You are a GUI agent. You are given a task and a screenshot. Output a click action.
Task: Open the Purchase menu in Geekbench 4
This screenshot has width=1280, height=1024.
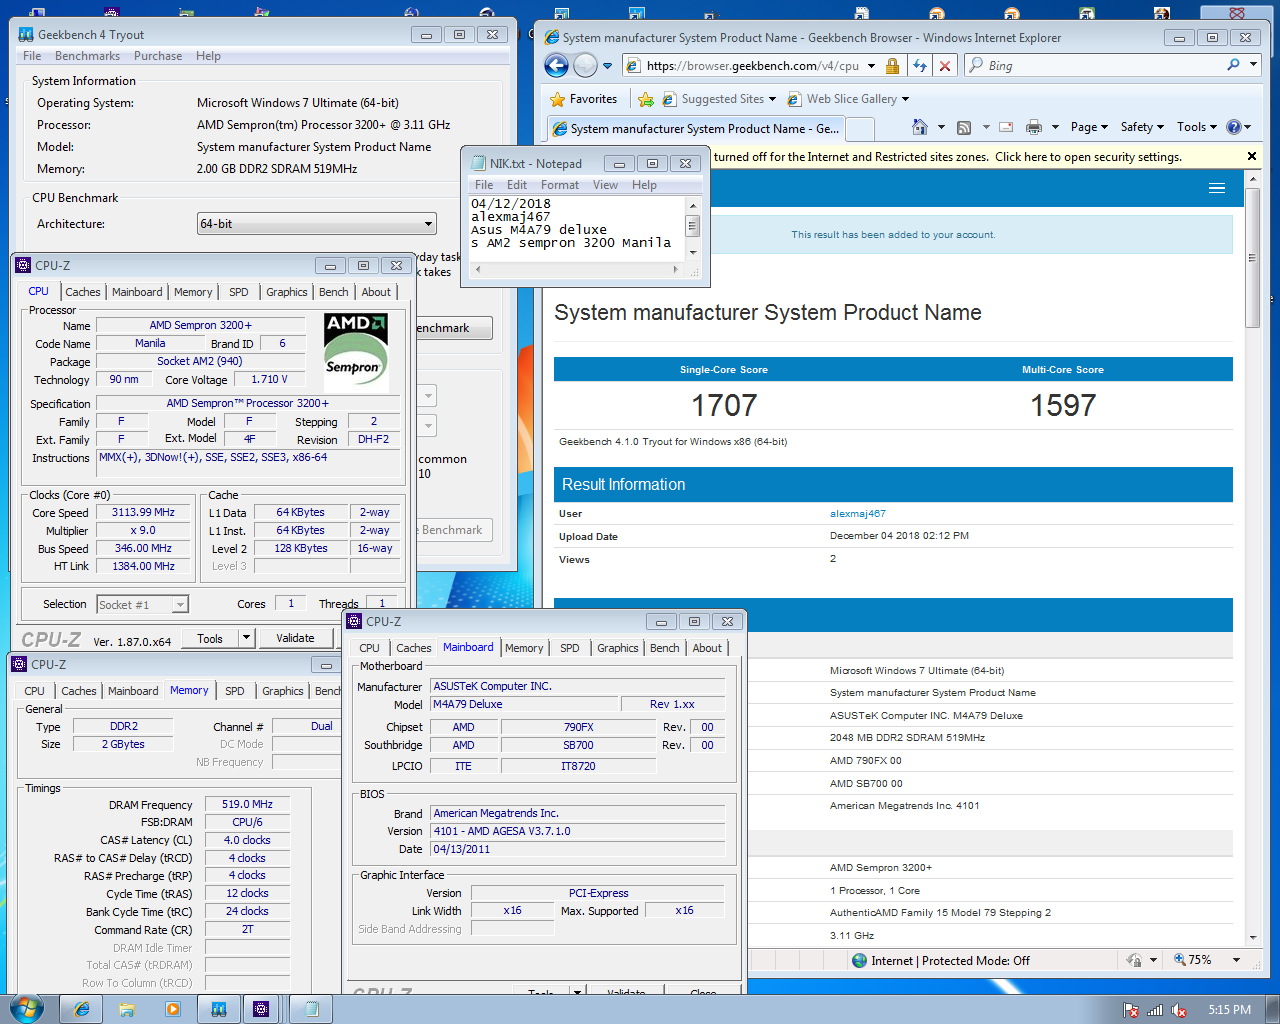tap(158, 56)
